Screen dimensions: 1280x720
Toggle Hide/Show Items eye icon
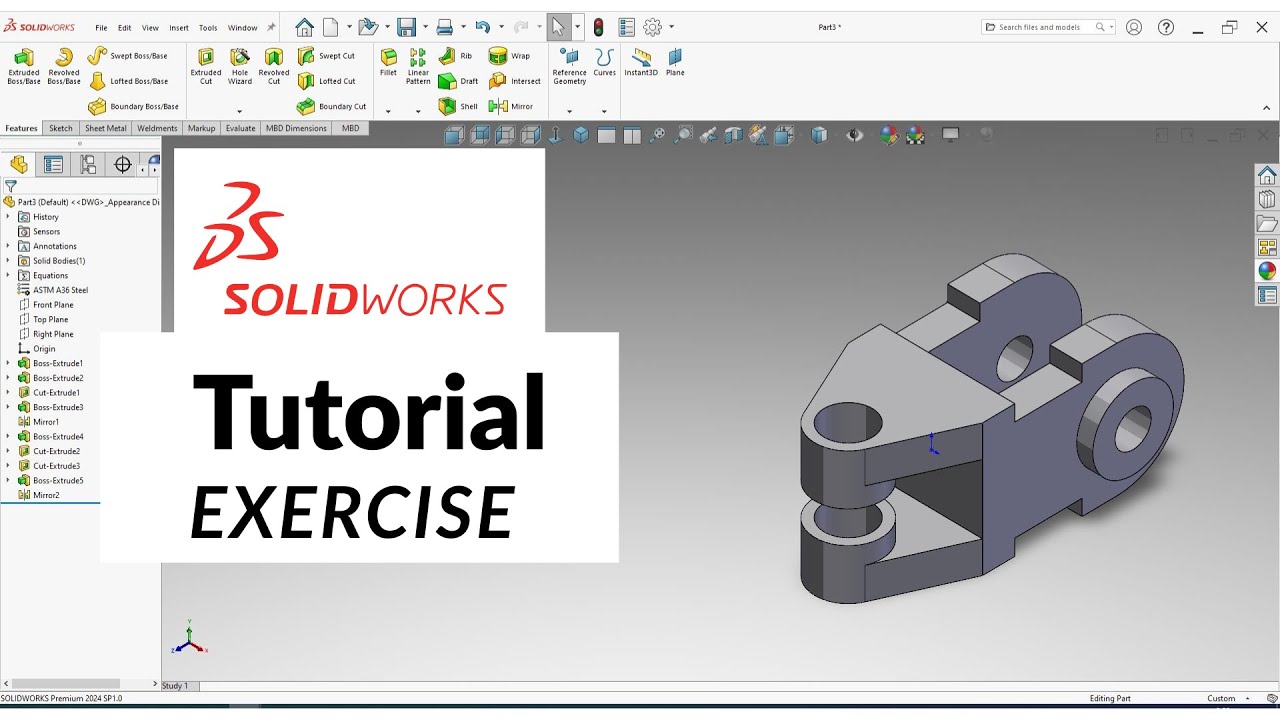point(854,135)
